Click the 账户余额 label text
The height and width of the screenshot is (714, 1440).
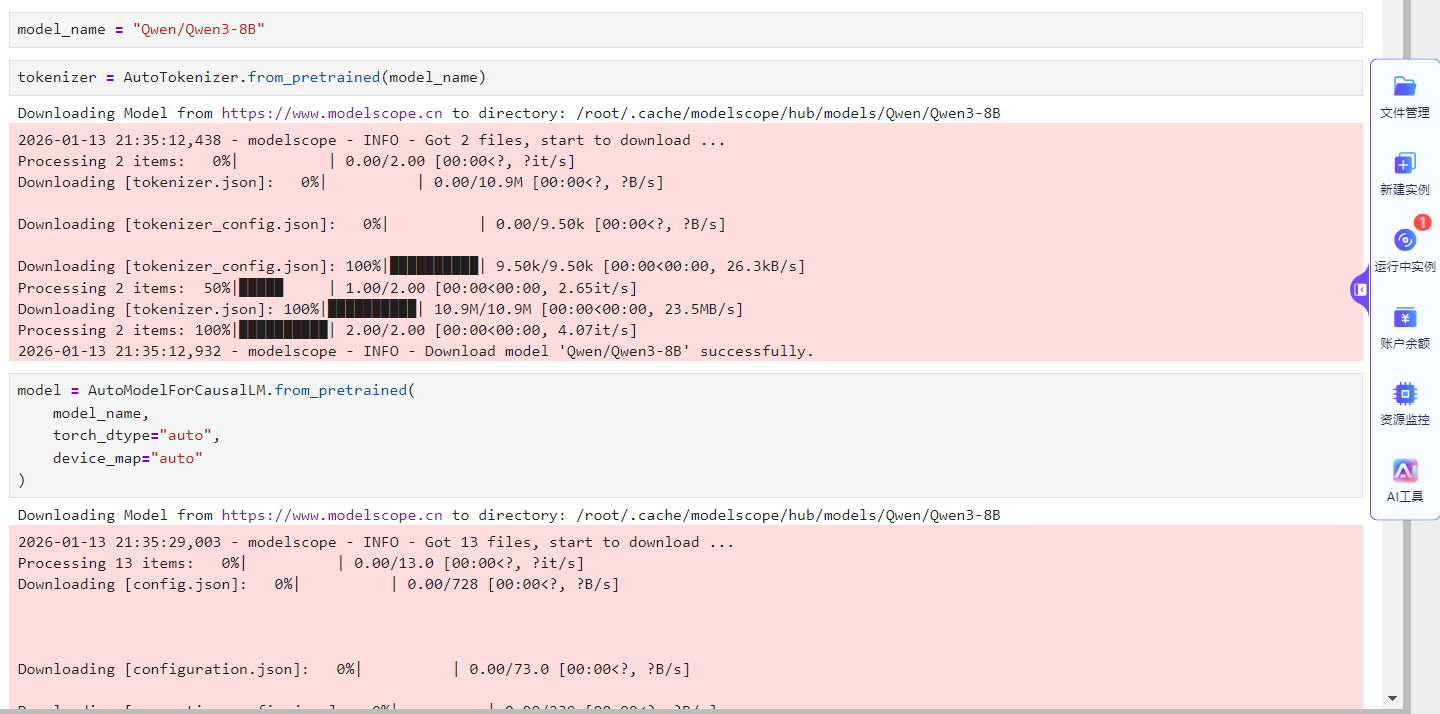coord(1405,343)
